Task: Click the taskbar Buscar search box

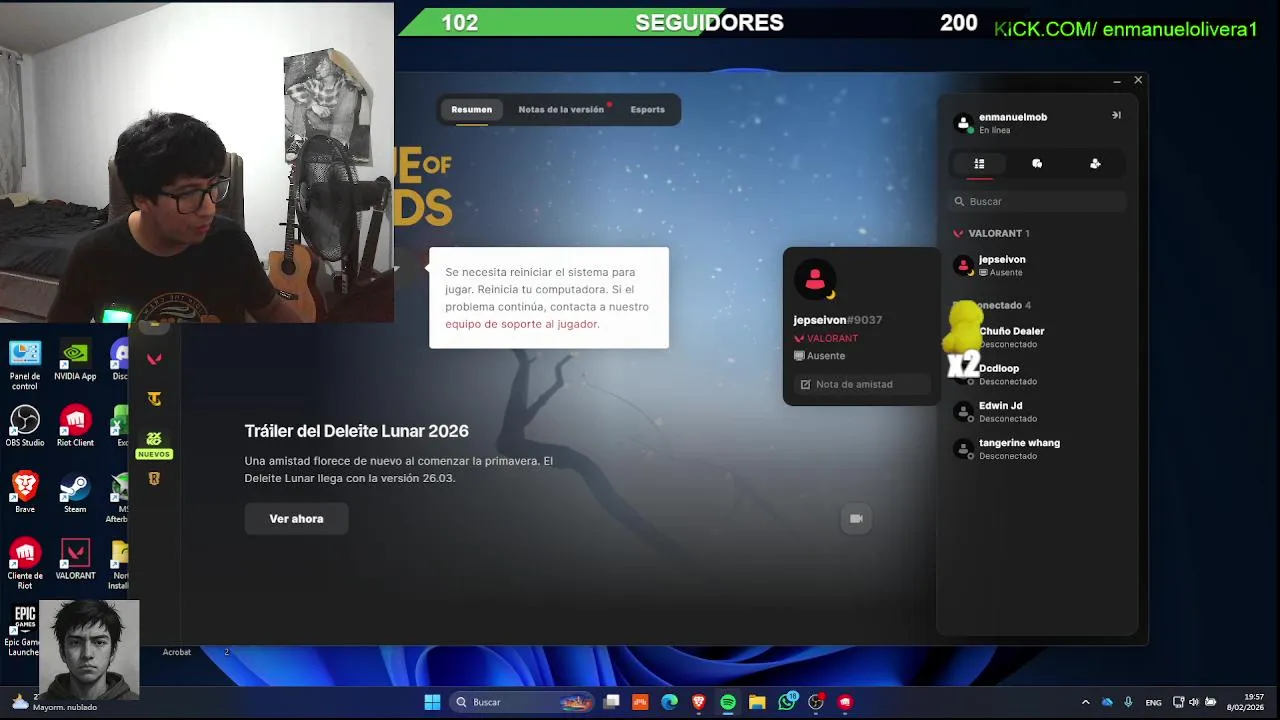Action: (x=520, y=702)
